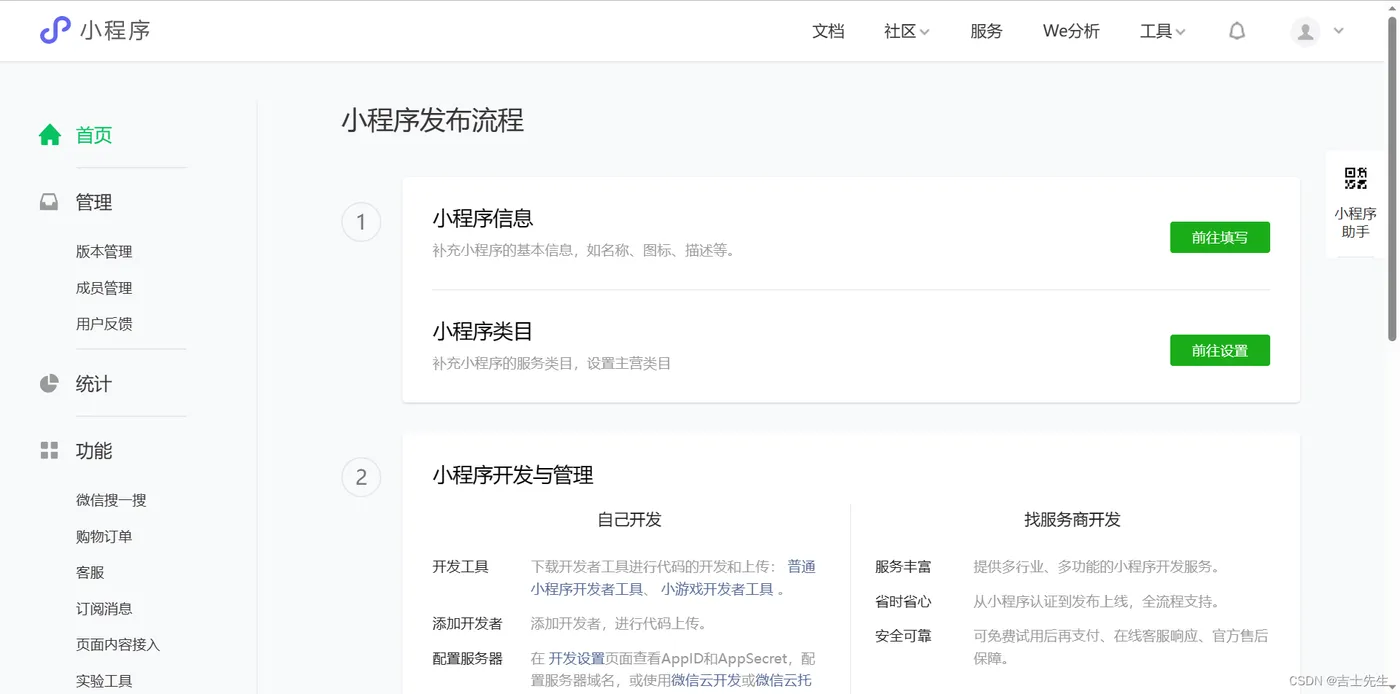
Task: Click the 前往填写 button
Action: click(x=1220, y=238)
